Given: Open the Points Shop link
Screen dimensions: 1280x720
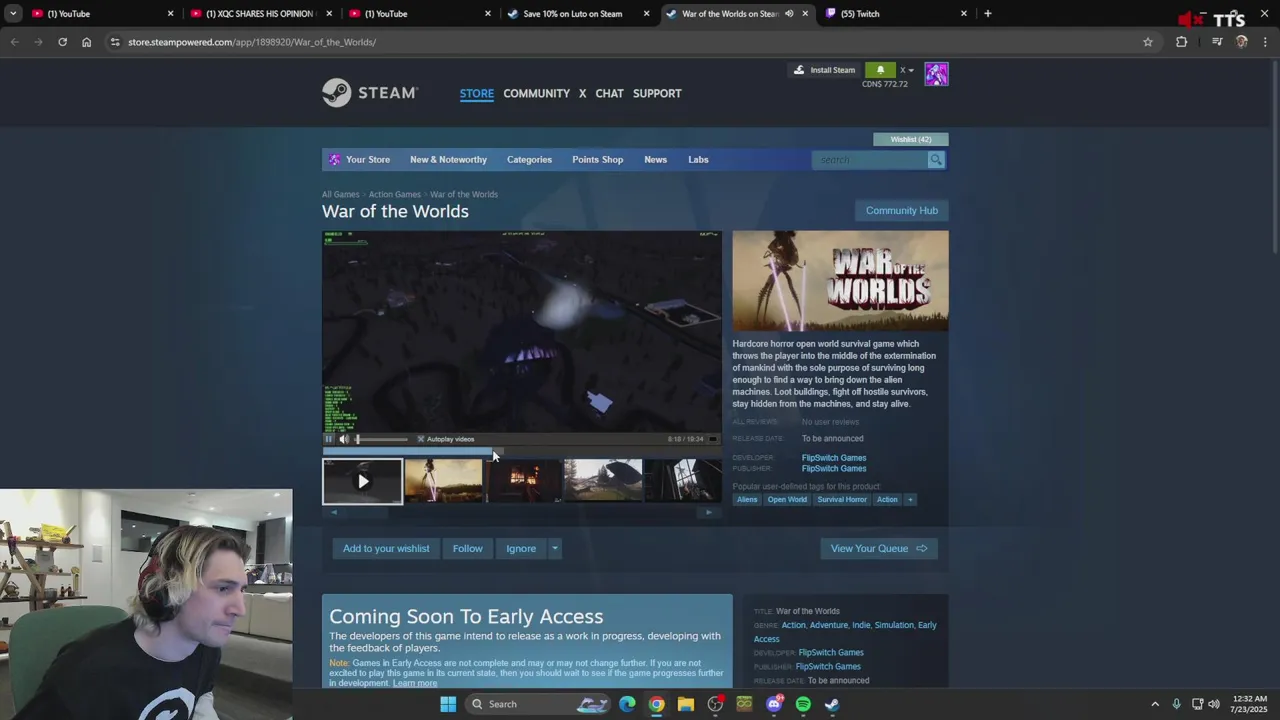Looking at the screenshot, I should (x=597, y=160).
